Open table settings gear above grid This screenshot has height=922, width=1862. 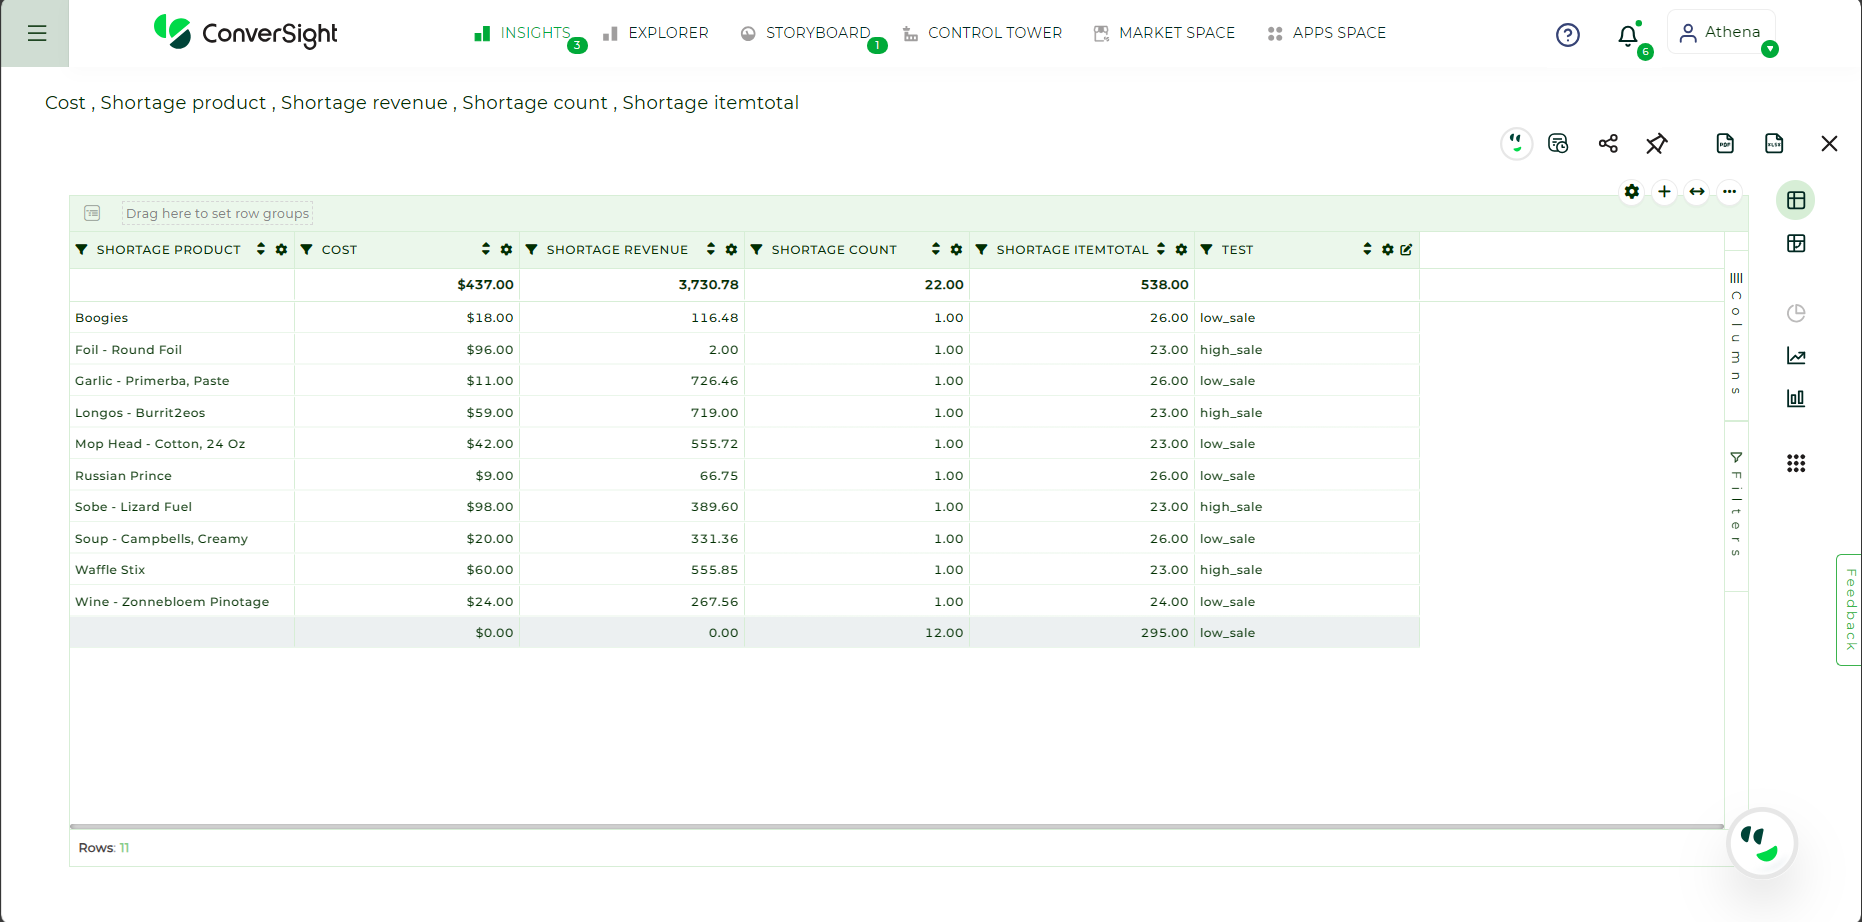point(1632,192)
